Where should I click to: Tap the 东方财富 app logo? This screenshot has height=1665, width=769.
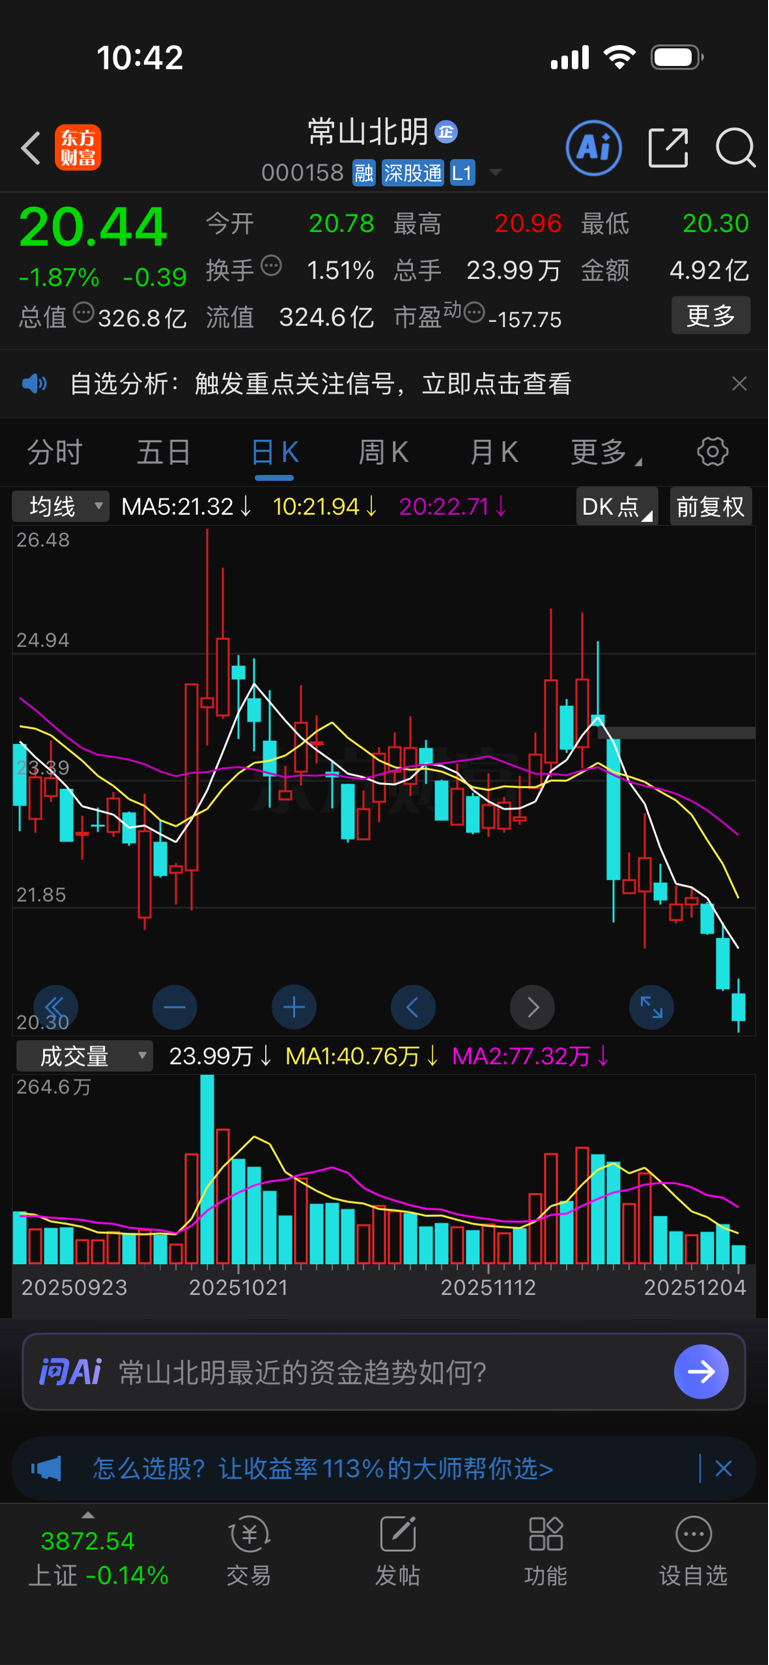[78, 148]
